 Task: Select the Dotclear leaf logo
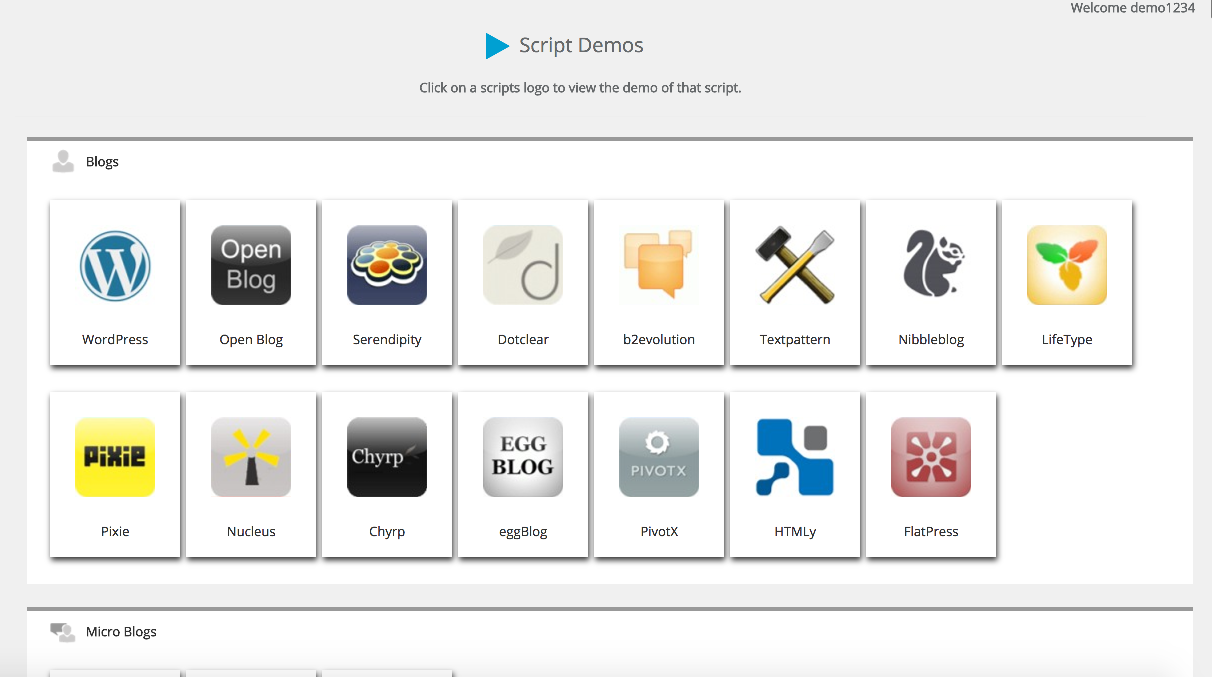523,265
